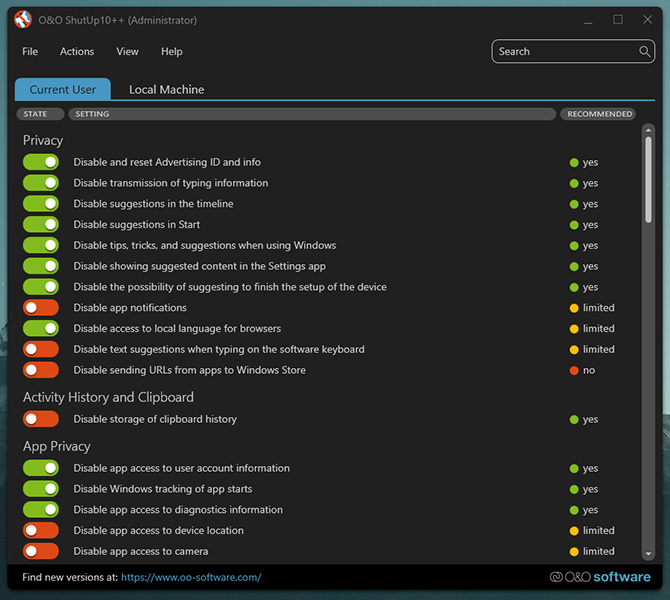The height and width of the screenshot is (600, 670).
Task: Toggle Windows tracking of app starts switch
Action: point(41,489)
